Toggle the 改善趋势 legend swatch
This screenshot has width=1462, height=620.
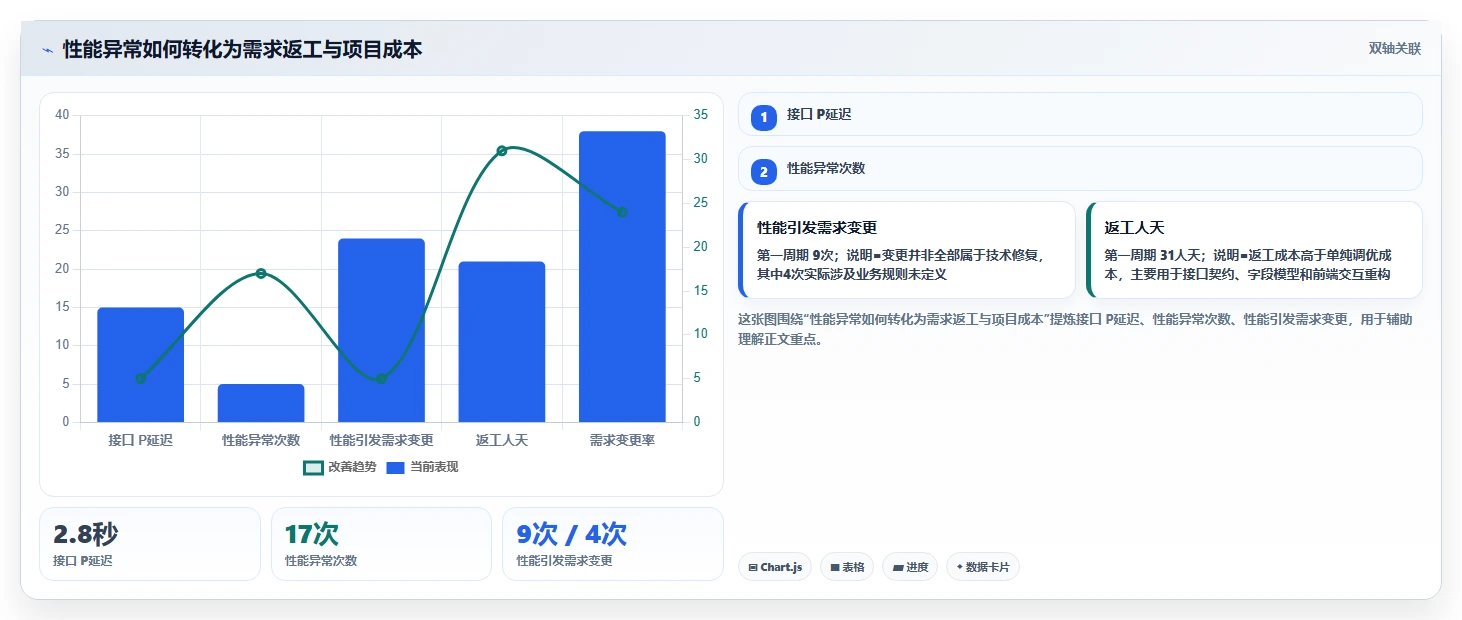[313, 467]
